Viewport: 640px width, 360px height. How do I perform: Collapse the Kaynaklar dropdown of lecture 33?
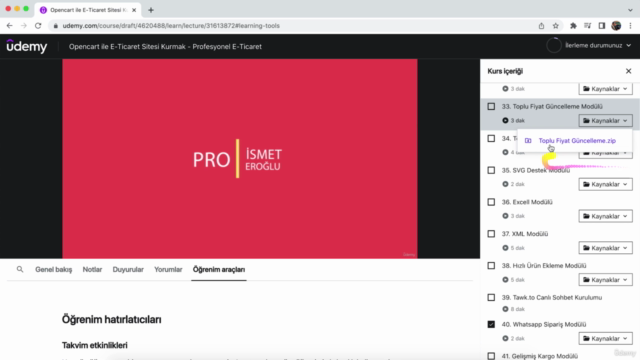(x=605, y=120)
